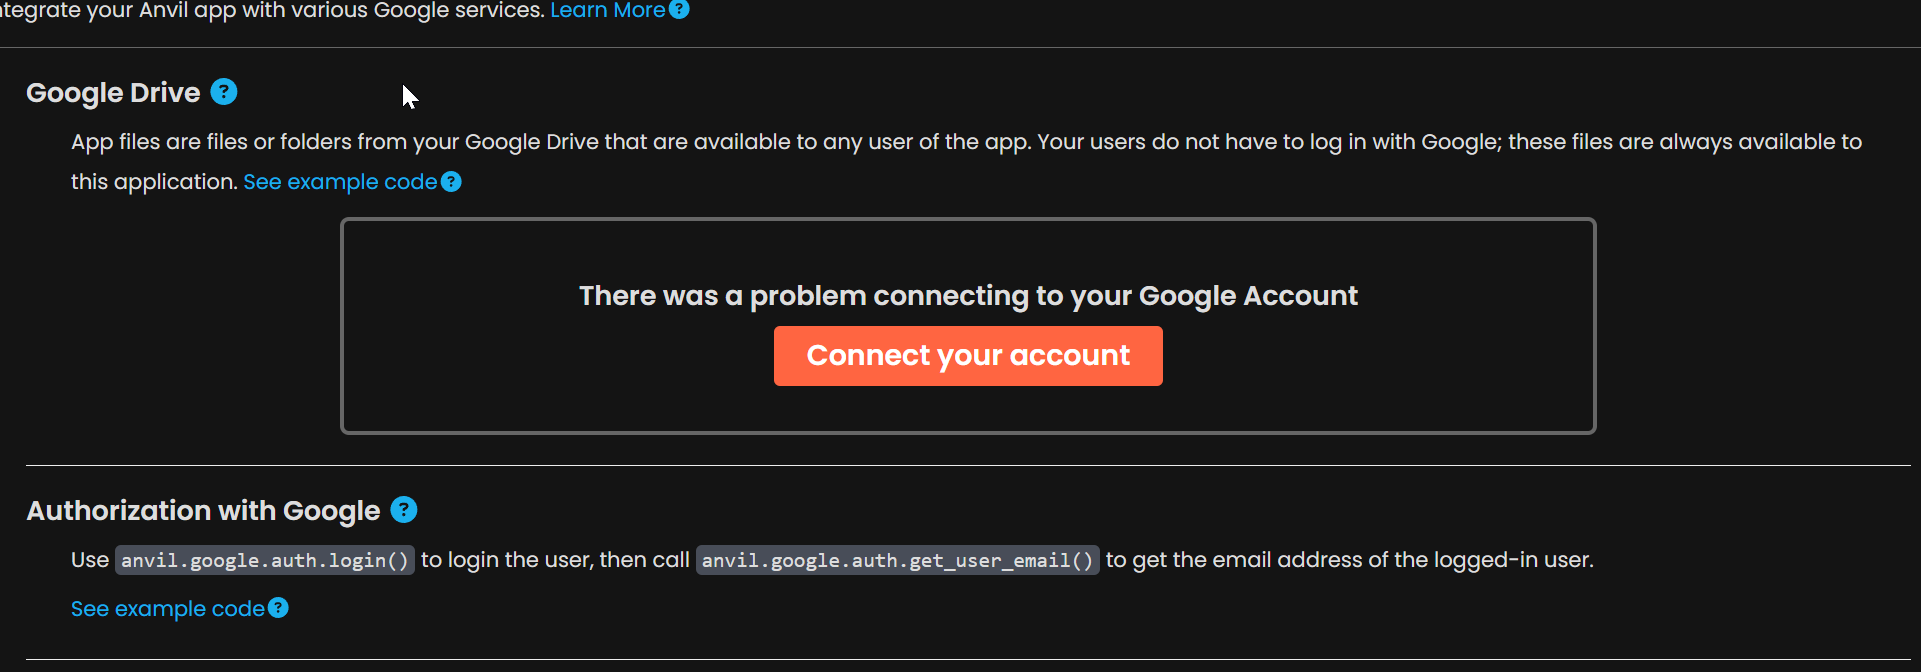The image size is (1921, 672).
Task: Click the help icon beside Google Drive heading
Action: (x=224, y=92)
